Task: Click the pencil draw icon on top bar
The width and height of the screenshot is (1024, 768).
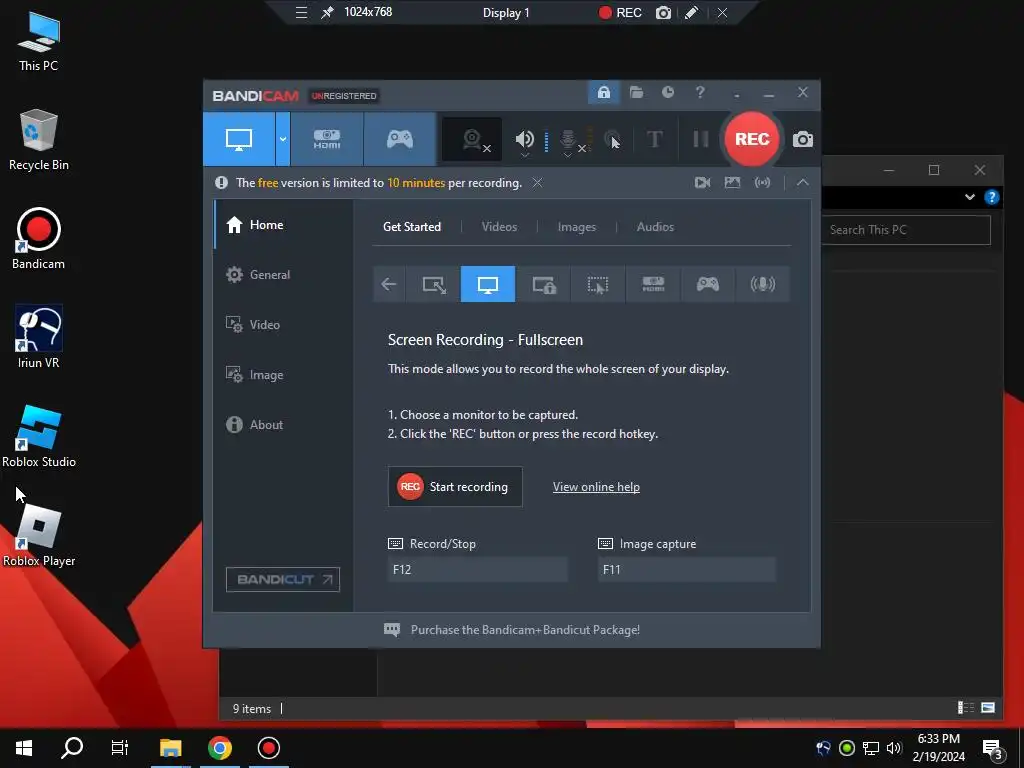Action: [x=692, y=12]
